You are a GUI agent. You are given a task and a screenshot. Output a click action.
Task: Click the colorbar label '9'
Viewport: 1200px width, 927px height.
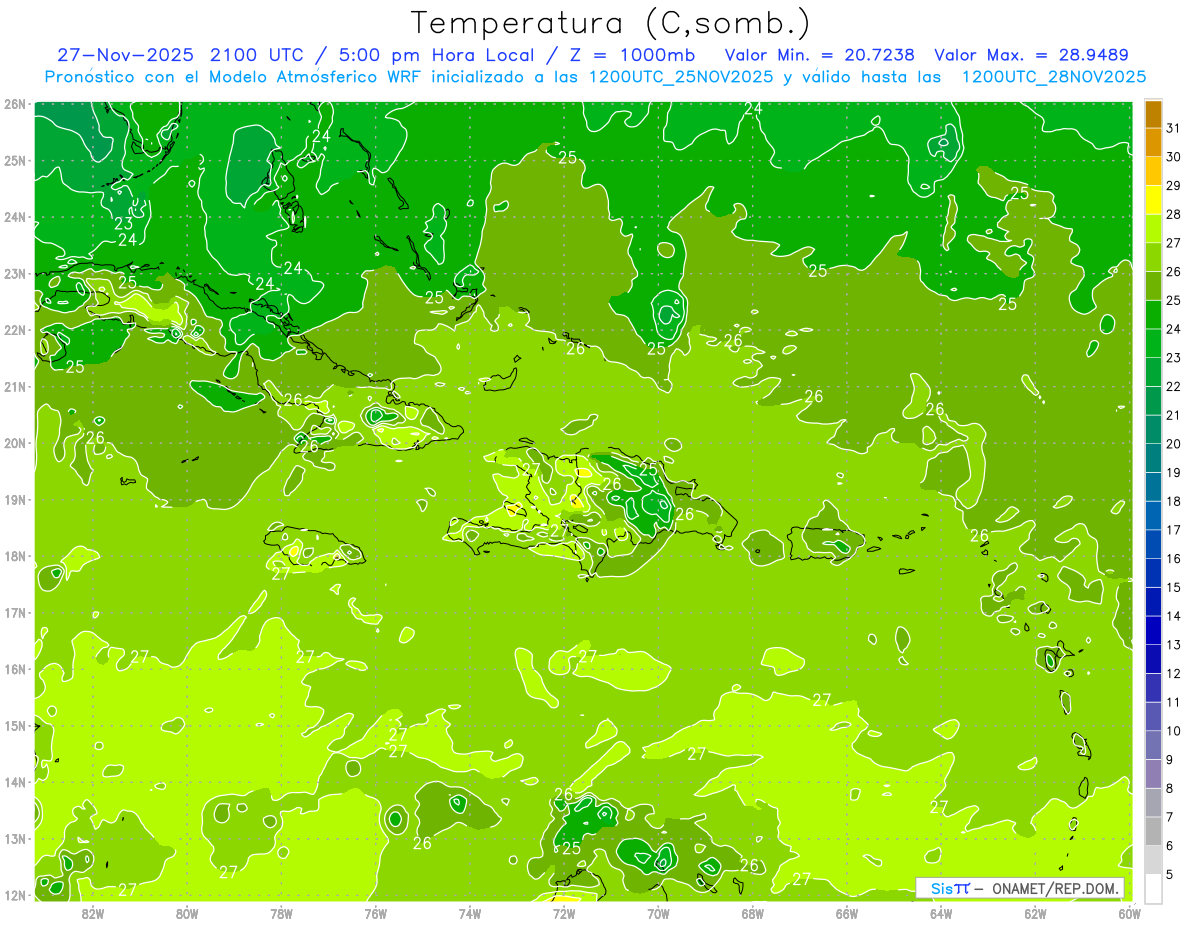point(1171,760)
